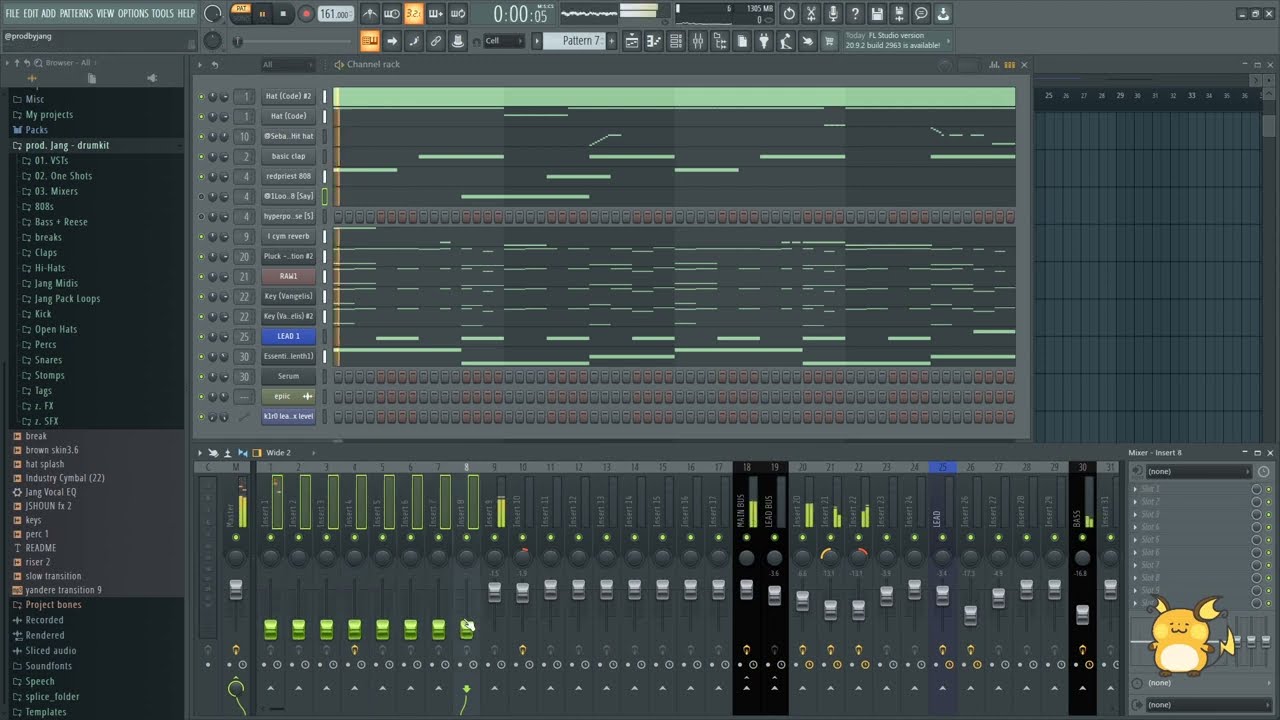Image resolution: width=1280 pixels, height=720 pixels.
Task: Open undo history icon
Action: pyautogui.click(x=789, y=14)
